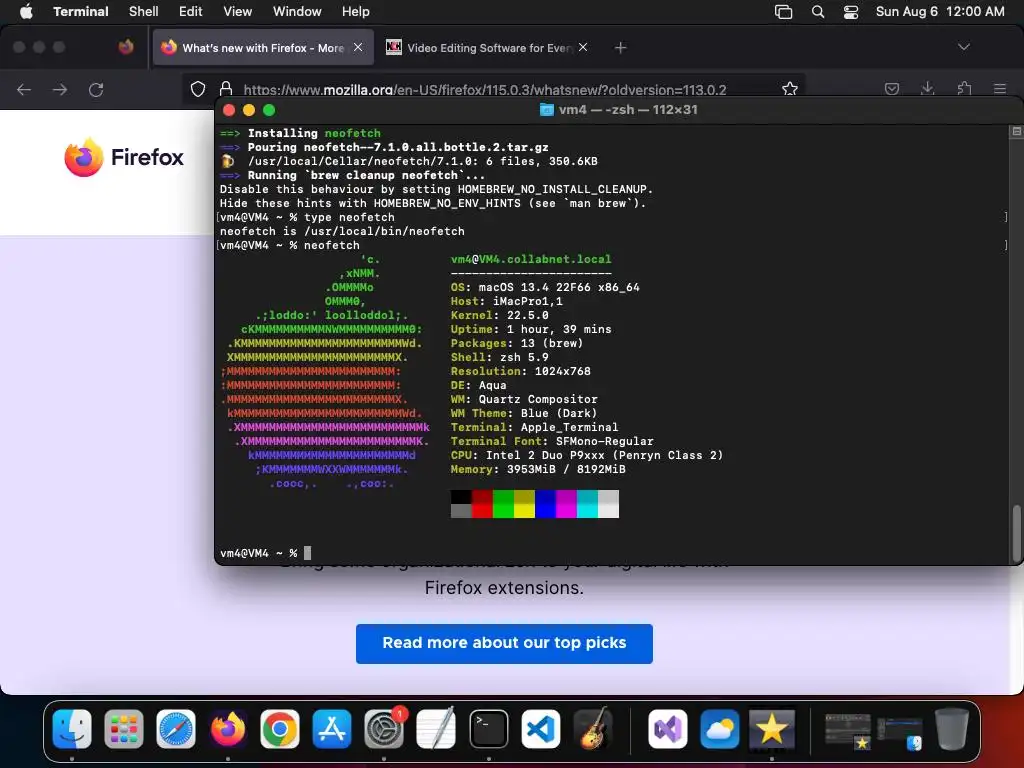This screenshot has width=1024, height=768.
Task: Select the Video Editing Software tab
Action: (x=487, y=48)
